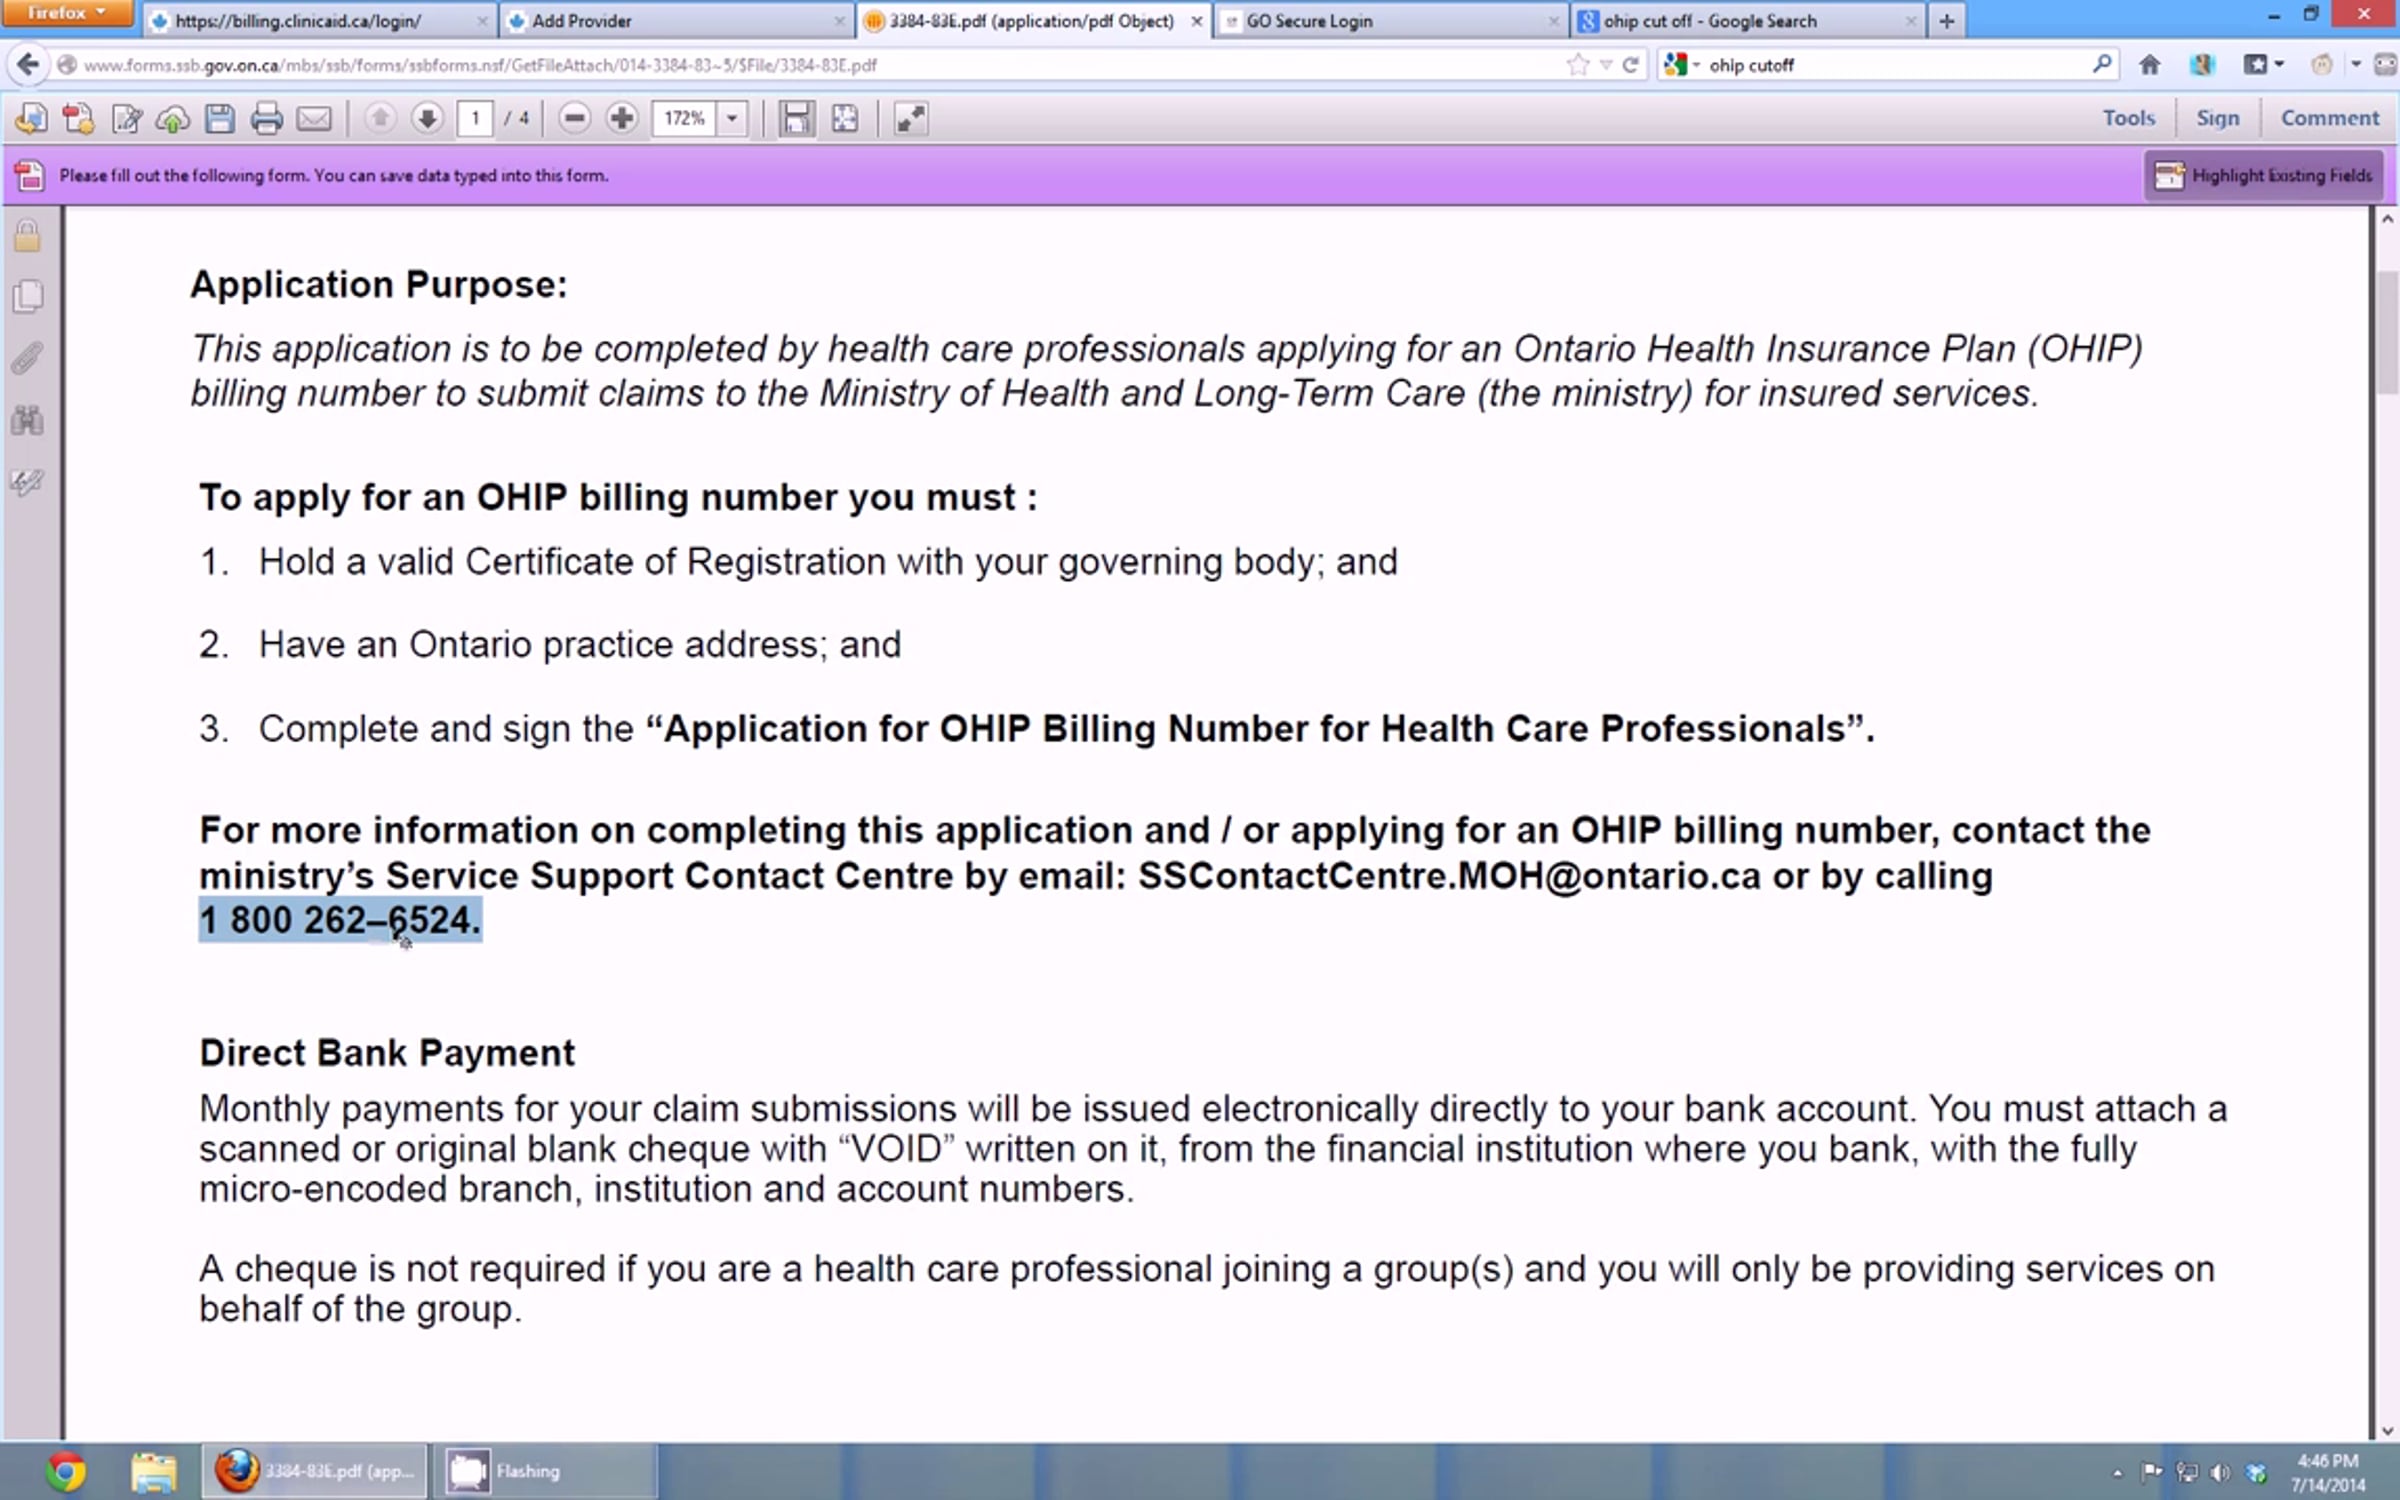Open the Comment pane
This screenshot has width=2400, height=1500.
[2329, 118]
